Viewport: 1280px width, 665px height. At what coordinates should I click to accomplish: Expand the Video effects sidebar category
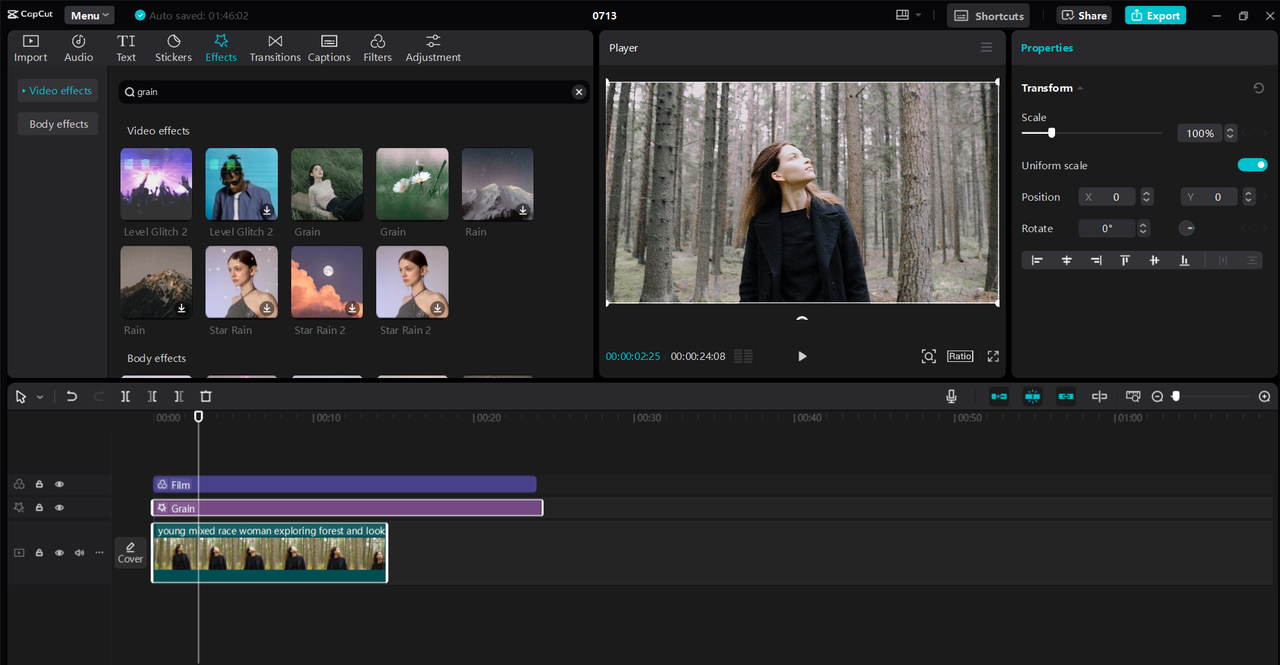[57, 90]
